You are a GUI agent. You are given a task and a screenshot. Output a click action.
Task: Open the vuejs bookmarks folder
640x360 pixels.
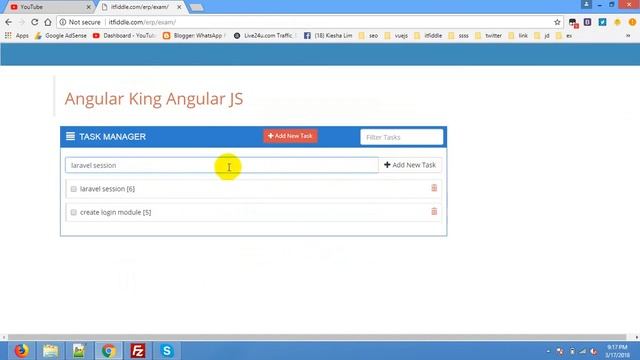point(396,36)
